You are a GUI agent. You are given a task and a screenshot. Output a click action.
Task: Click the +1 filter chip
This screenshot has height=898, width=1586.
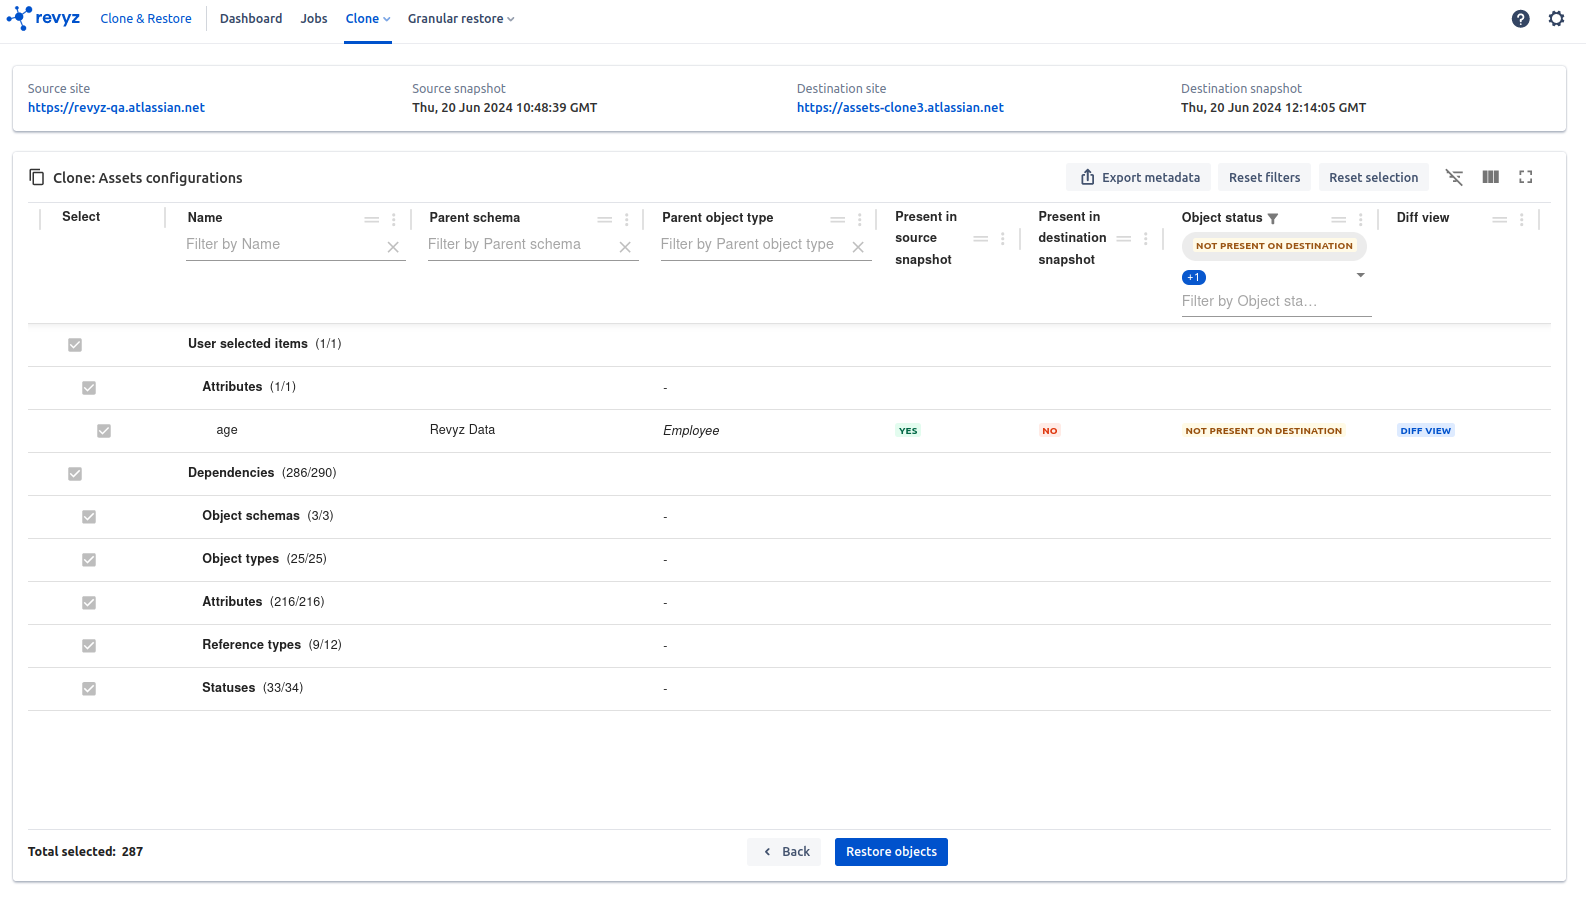(1194, 277)
